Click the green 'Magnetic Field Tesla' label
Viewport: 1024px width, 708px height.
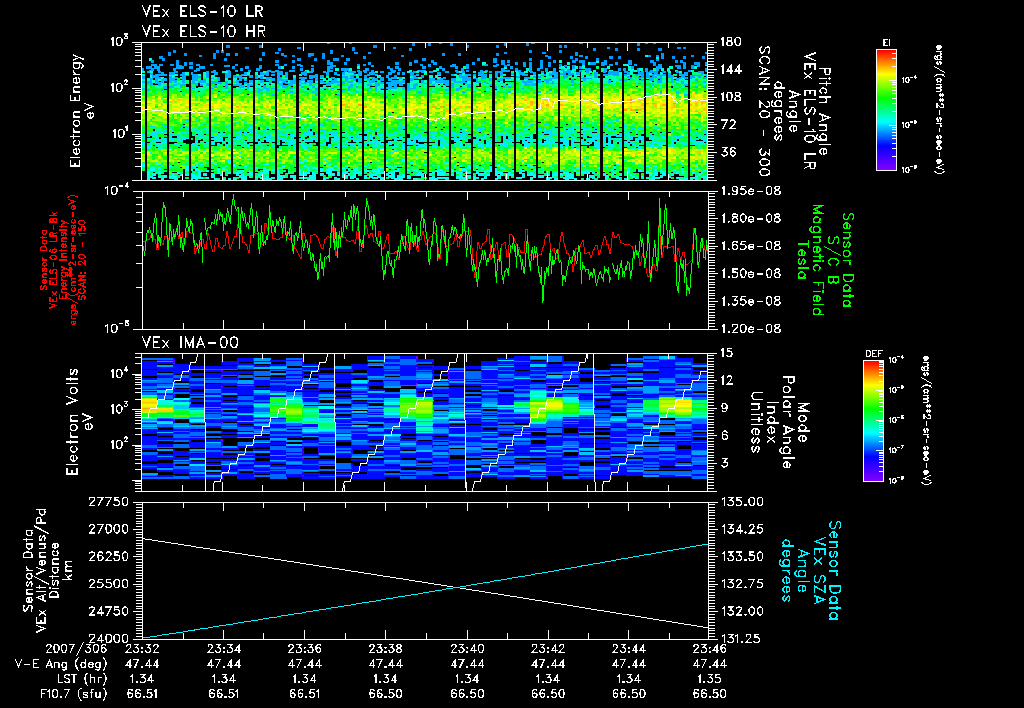coord(810,260)
